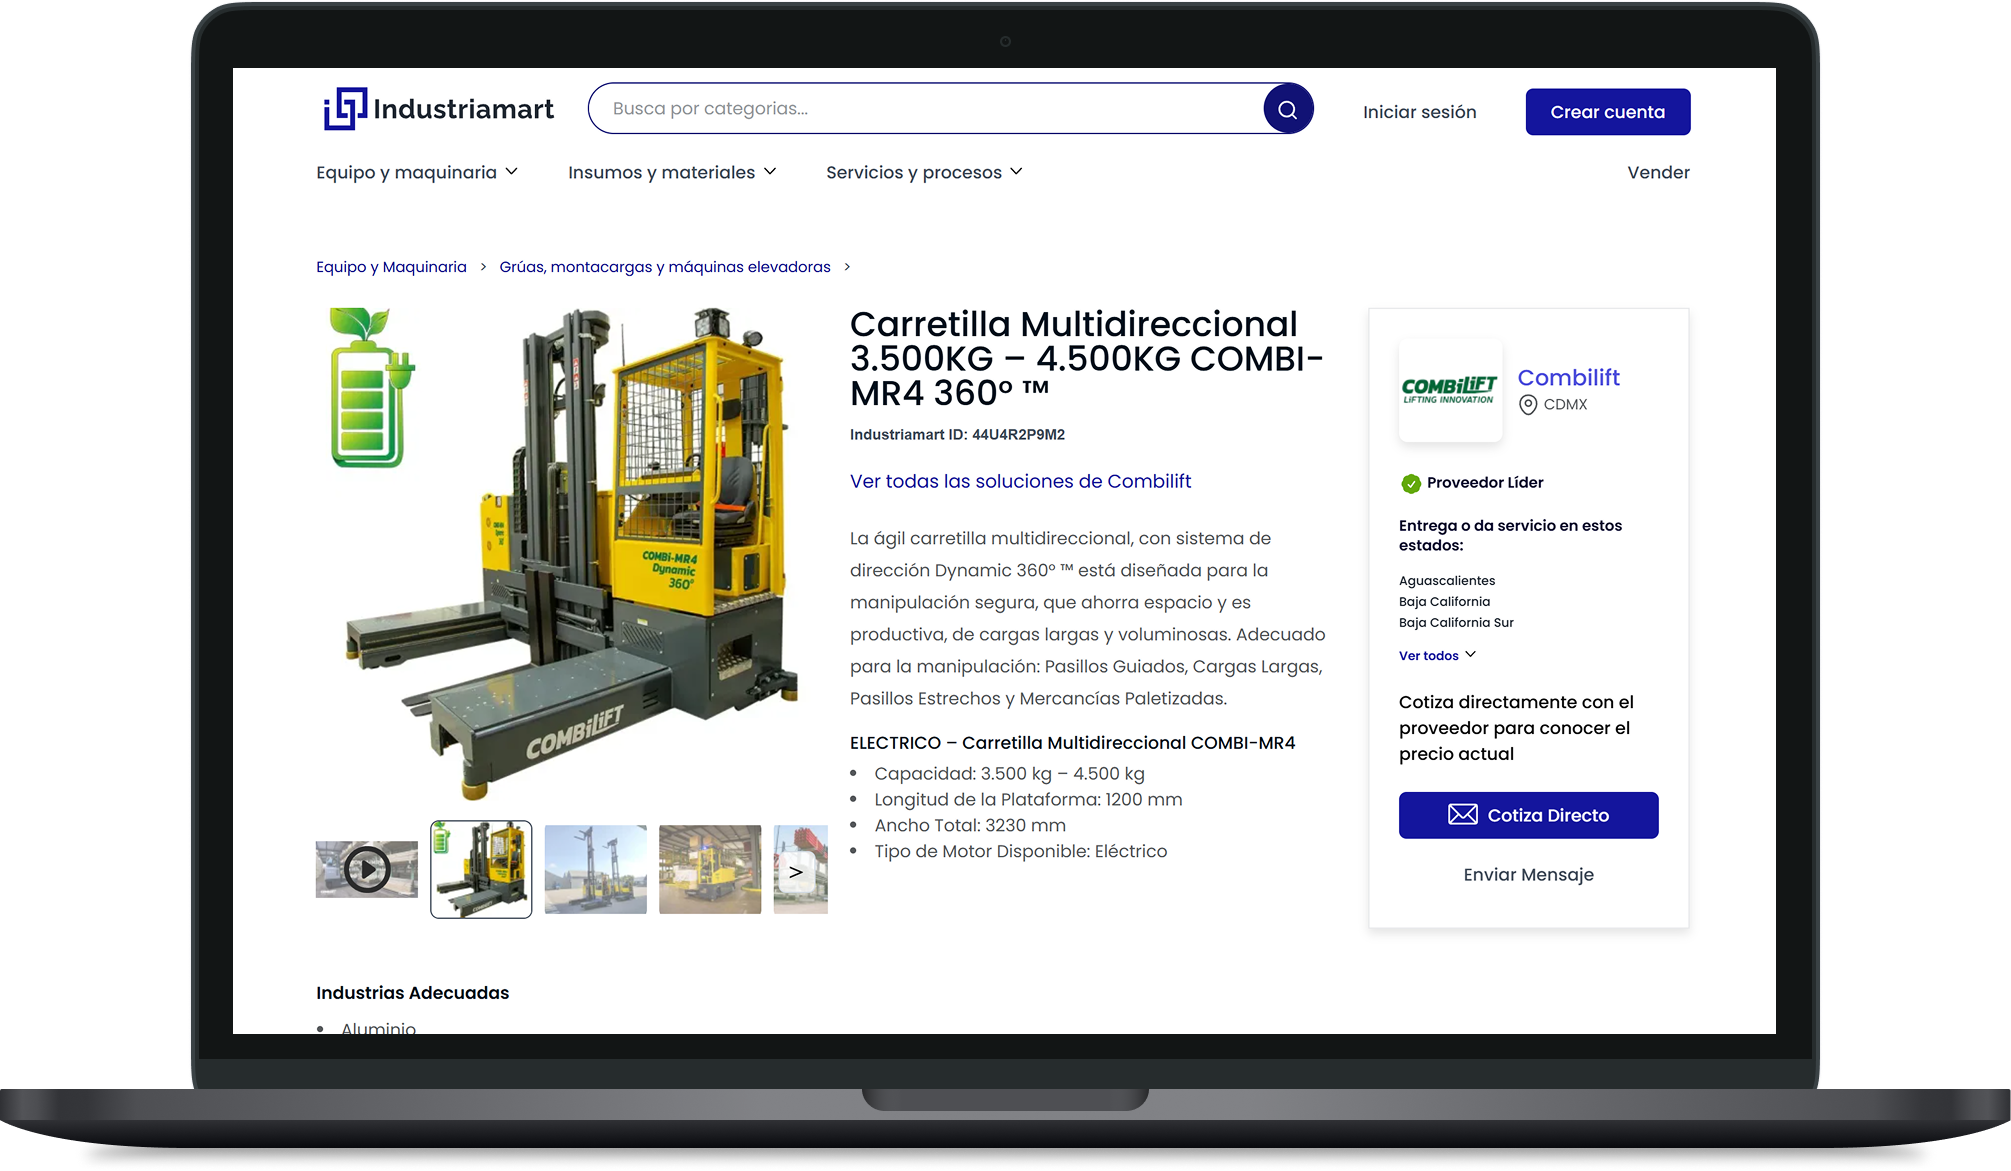This screenshot has height=1171, width=2011.
Task: Click the product title Carretilla Multidireccional
Action: click(1087, 359)
